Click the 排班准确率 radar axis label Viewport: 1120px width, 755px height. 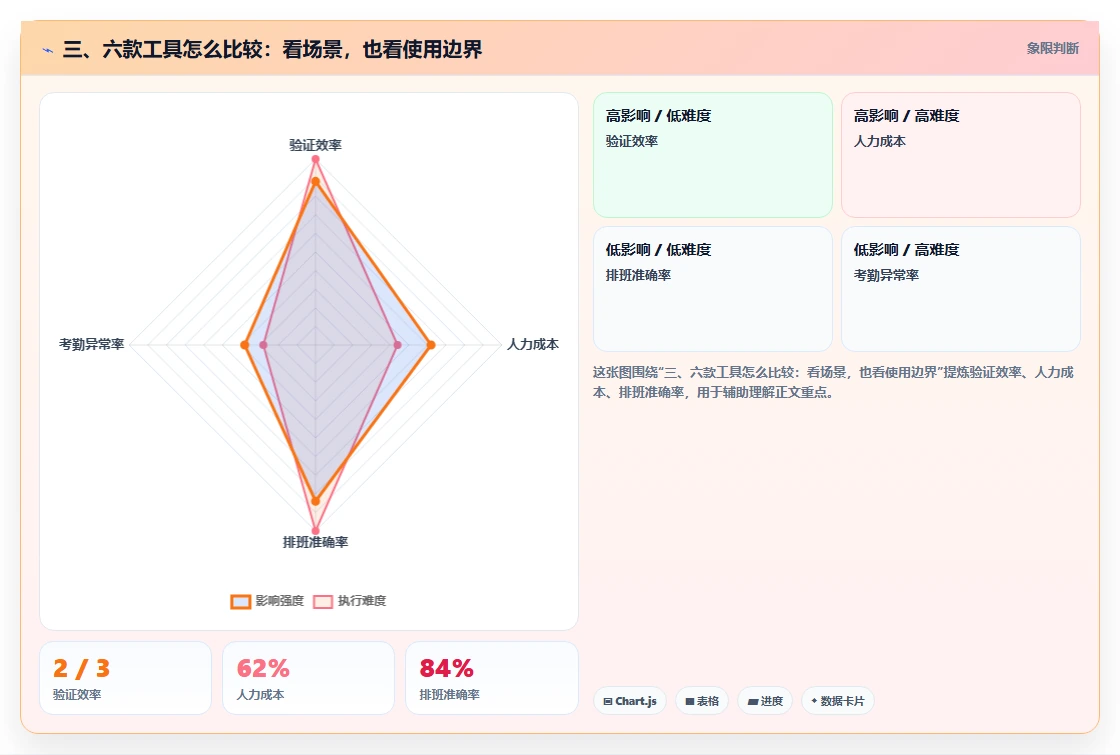(315, 542)
